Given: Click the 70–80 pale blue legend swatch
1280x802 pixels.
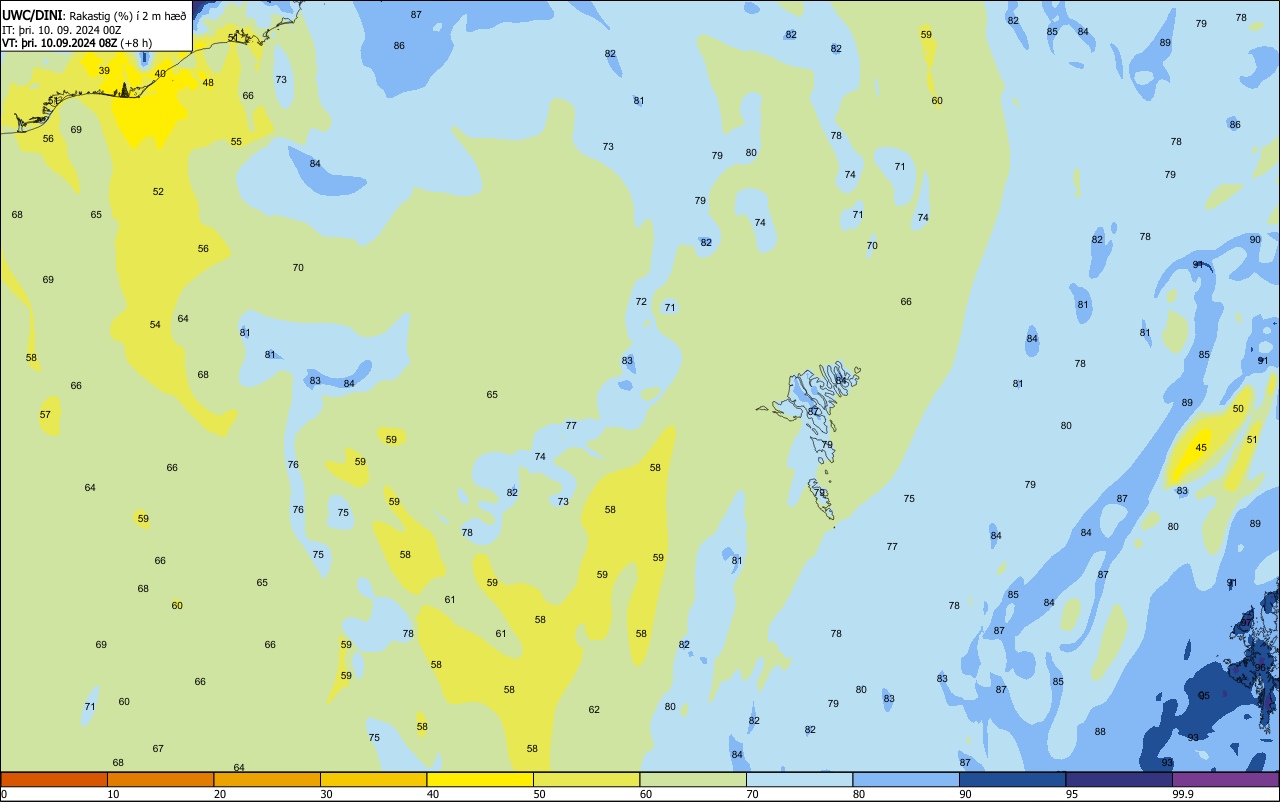Looking at the screenshot, I should (x=799, y=779).
